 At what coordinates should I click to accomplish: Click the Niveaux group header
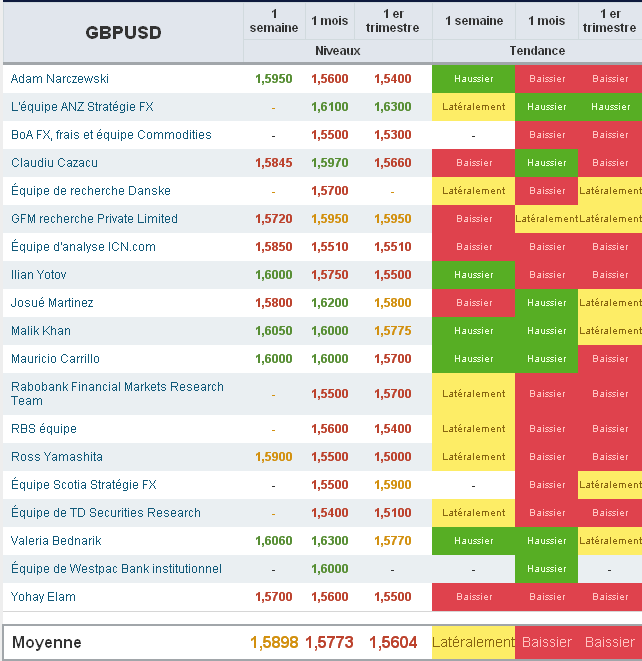[x=338, y=51]
